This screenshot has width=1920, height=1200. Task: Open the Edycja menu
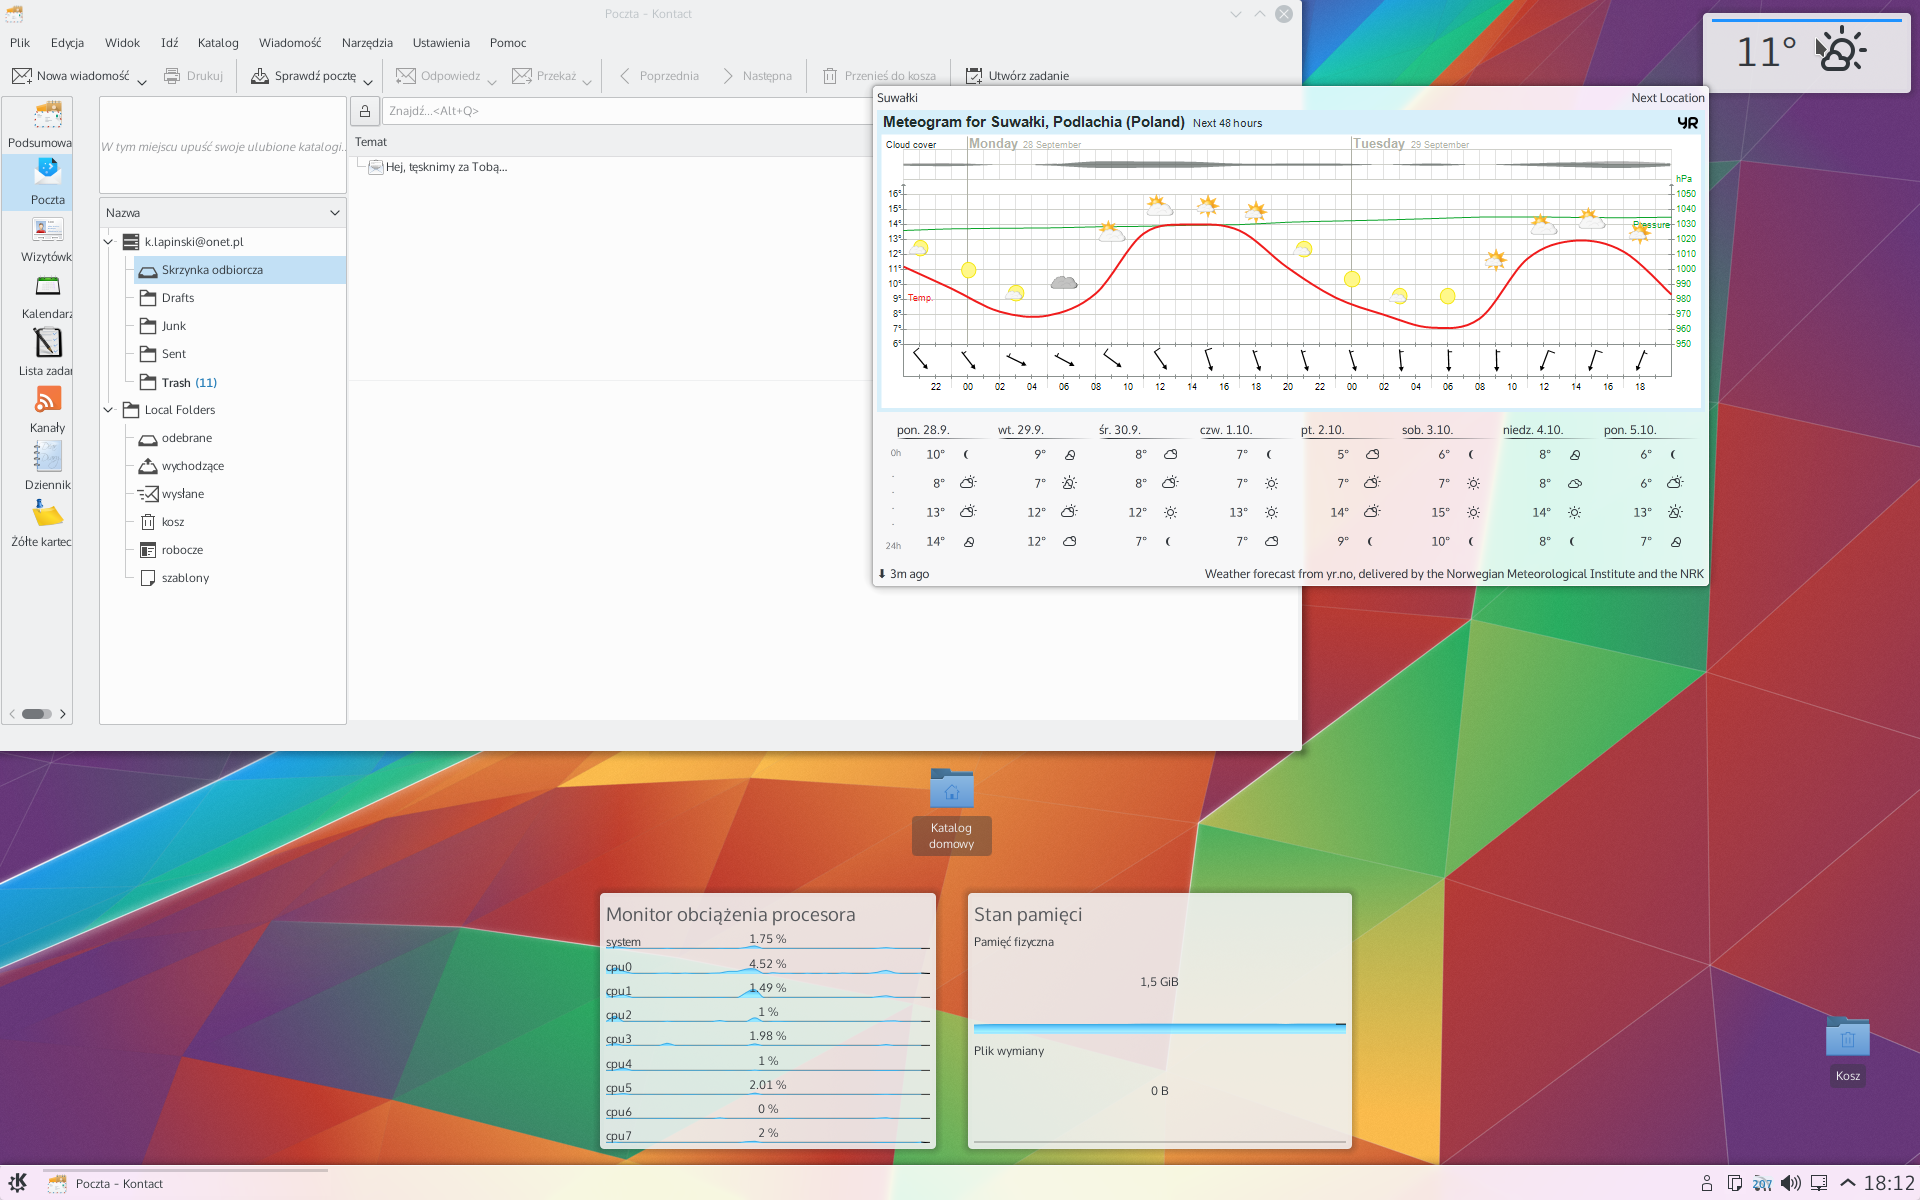pyautogui.click(x=67, y=43)
